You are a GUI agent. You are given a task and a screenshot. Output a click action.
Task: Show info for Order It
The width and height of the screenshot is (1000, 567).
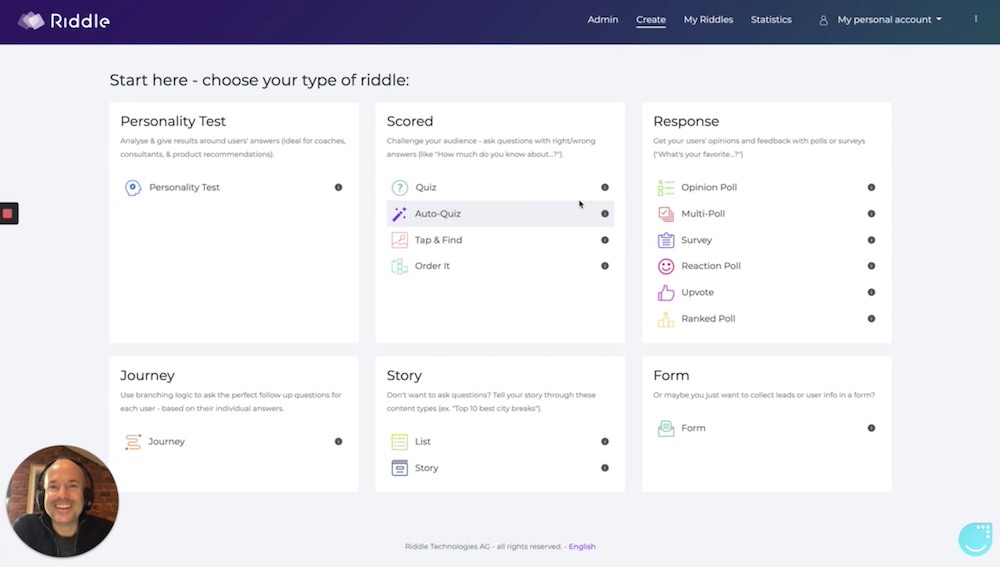coord(605,266)
